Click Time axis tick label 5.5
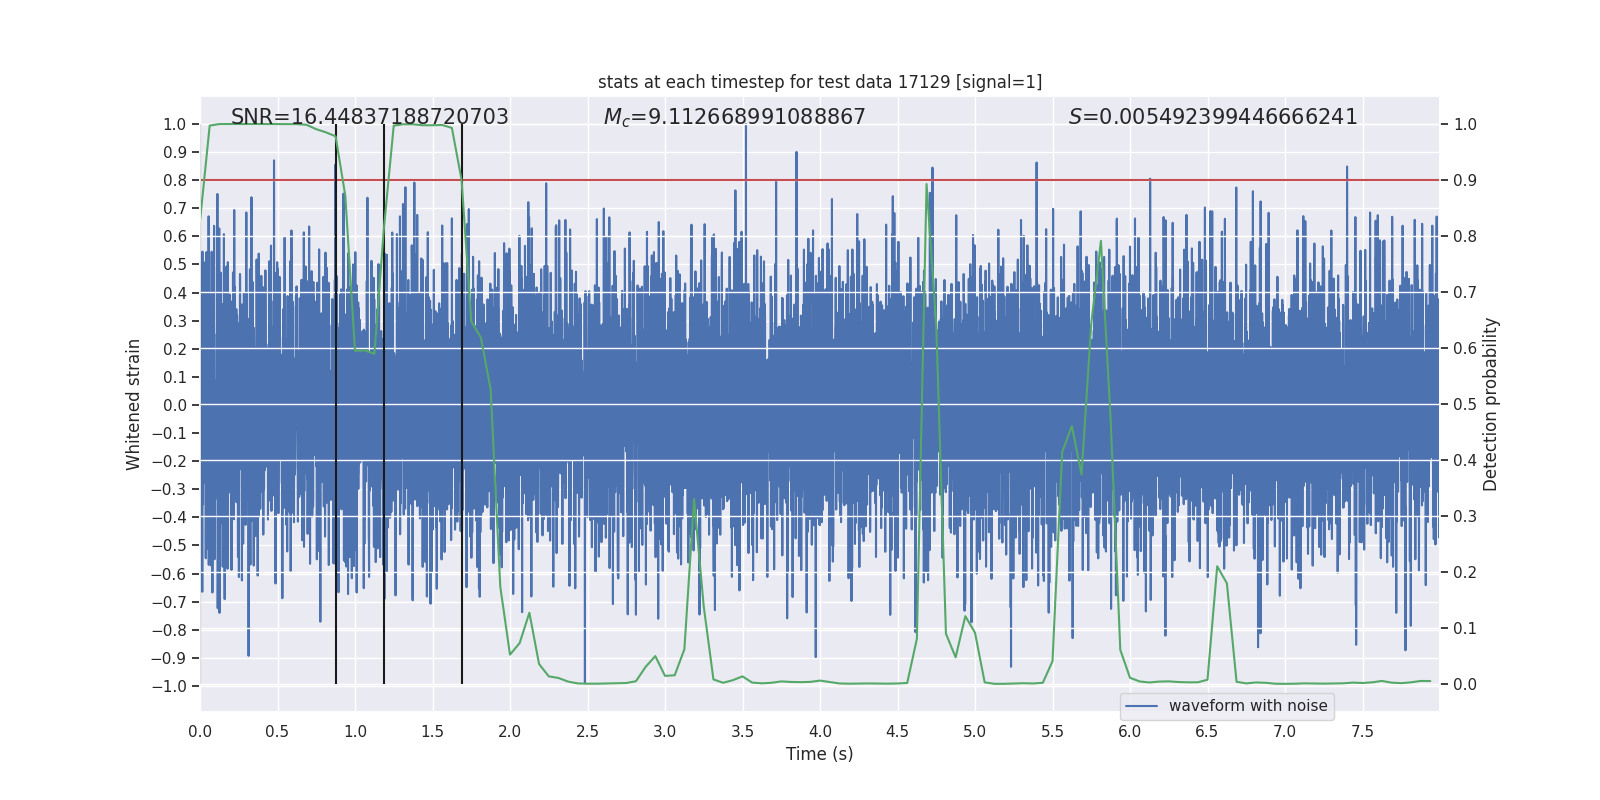1600x800 pixels. pos(1052,731)
